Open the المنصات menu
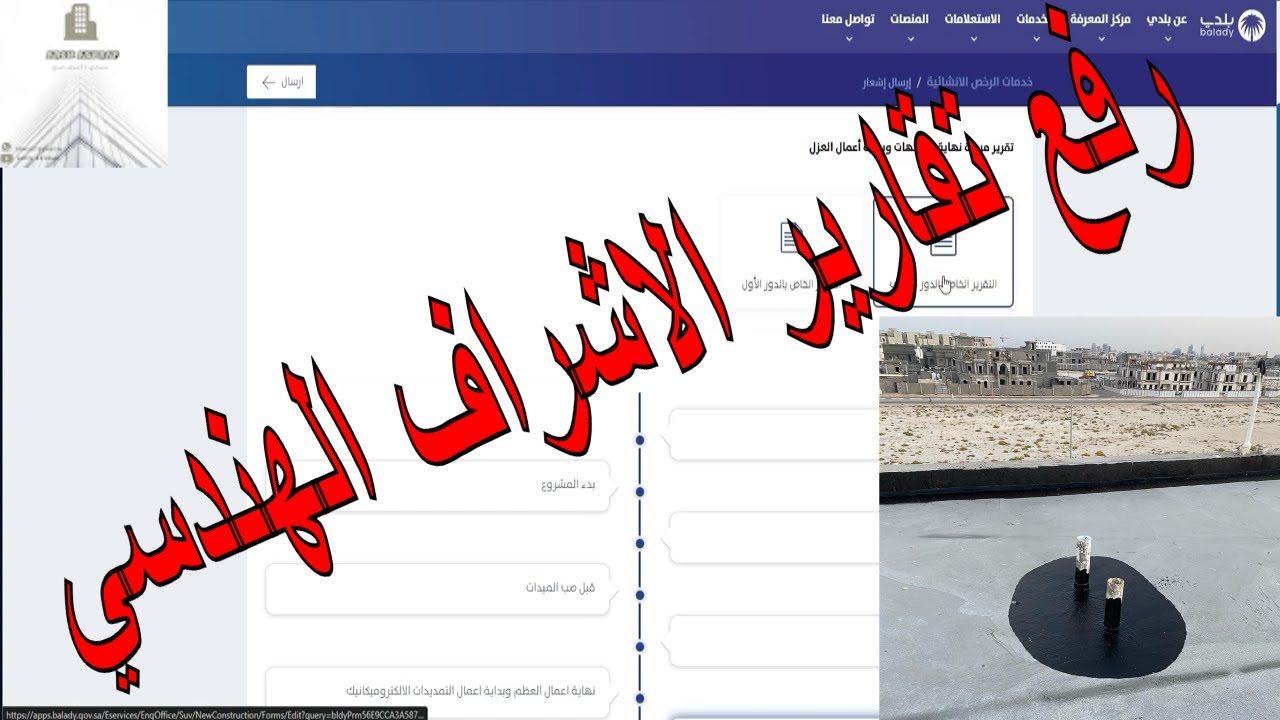Viewport: 1280px width, 720px height. click(909, 19)
